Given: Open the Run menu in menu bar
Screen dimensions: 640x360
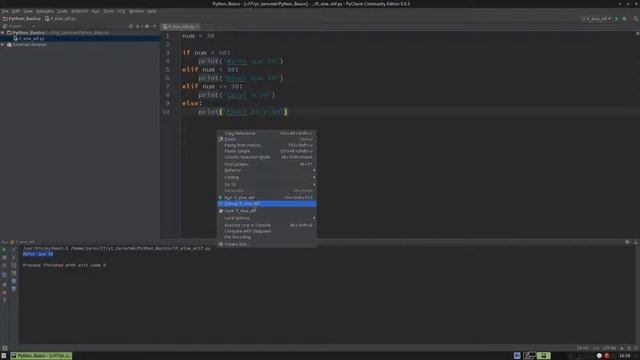Looking at the screenshot, I should (x=96, y=11).
